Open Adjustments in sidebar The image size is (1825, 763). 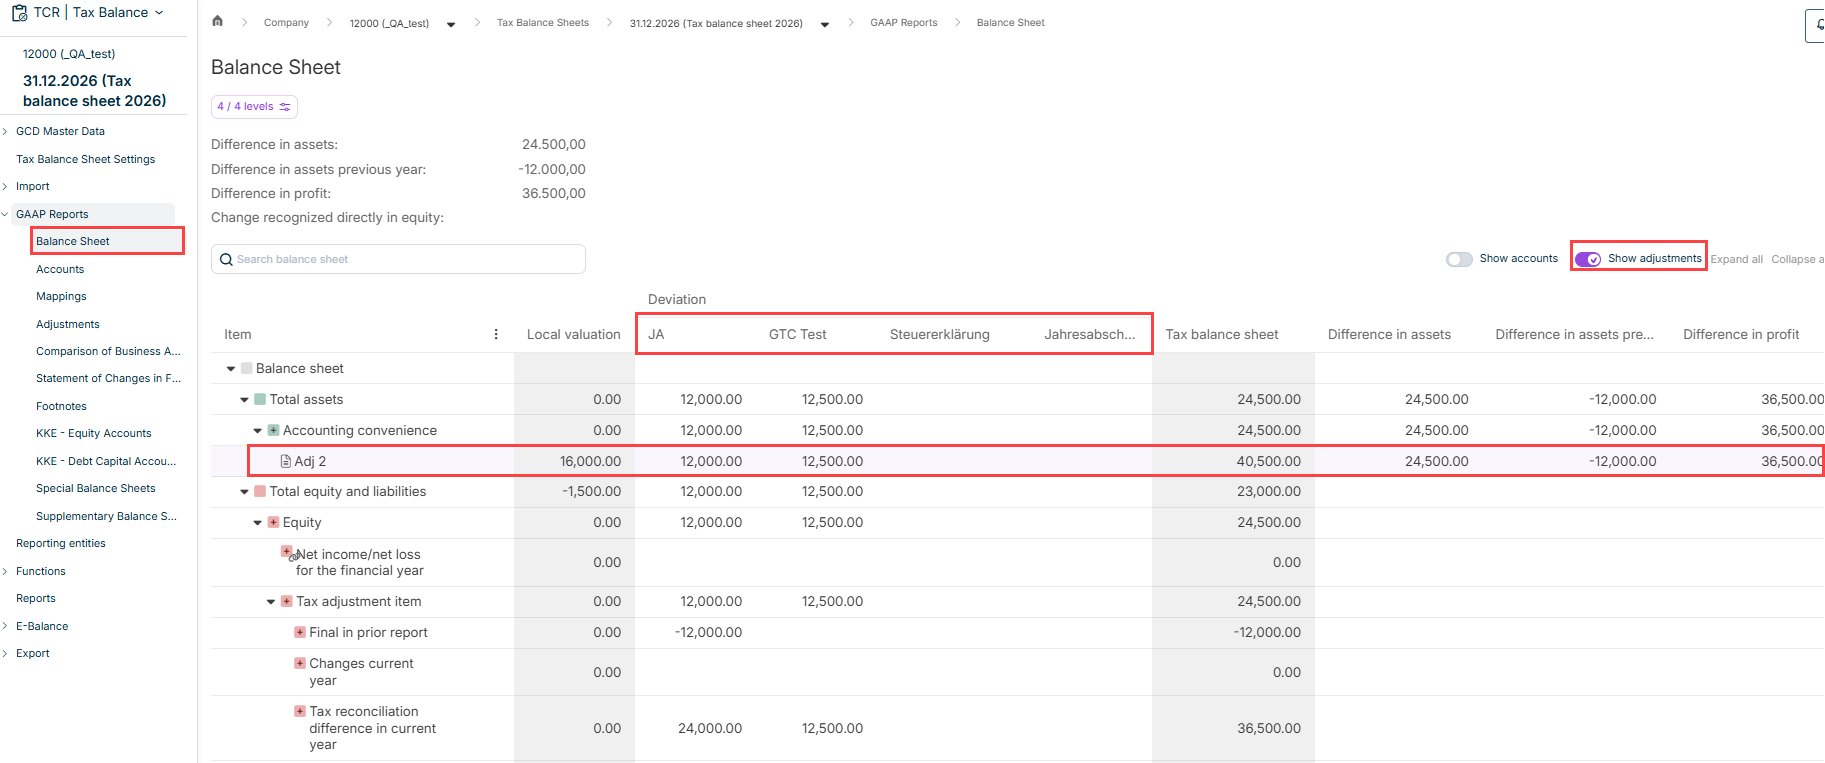(x=68, y=324)
